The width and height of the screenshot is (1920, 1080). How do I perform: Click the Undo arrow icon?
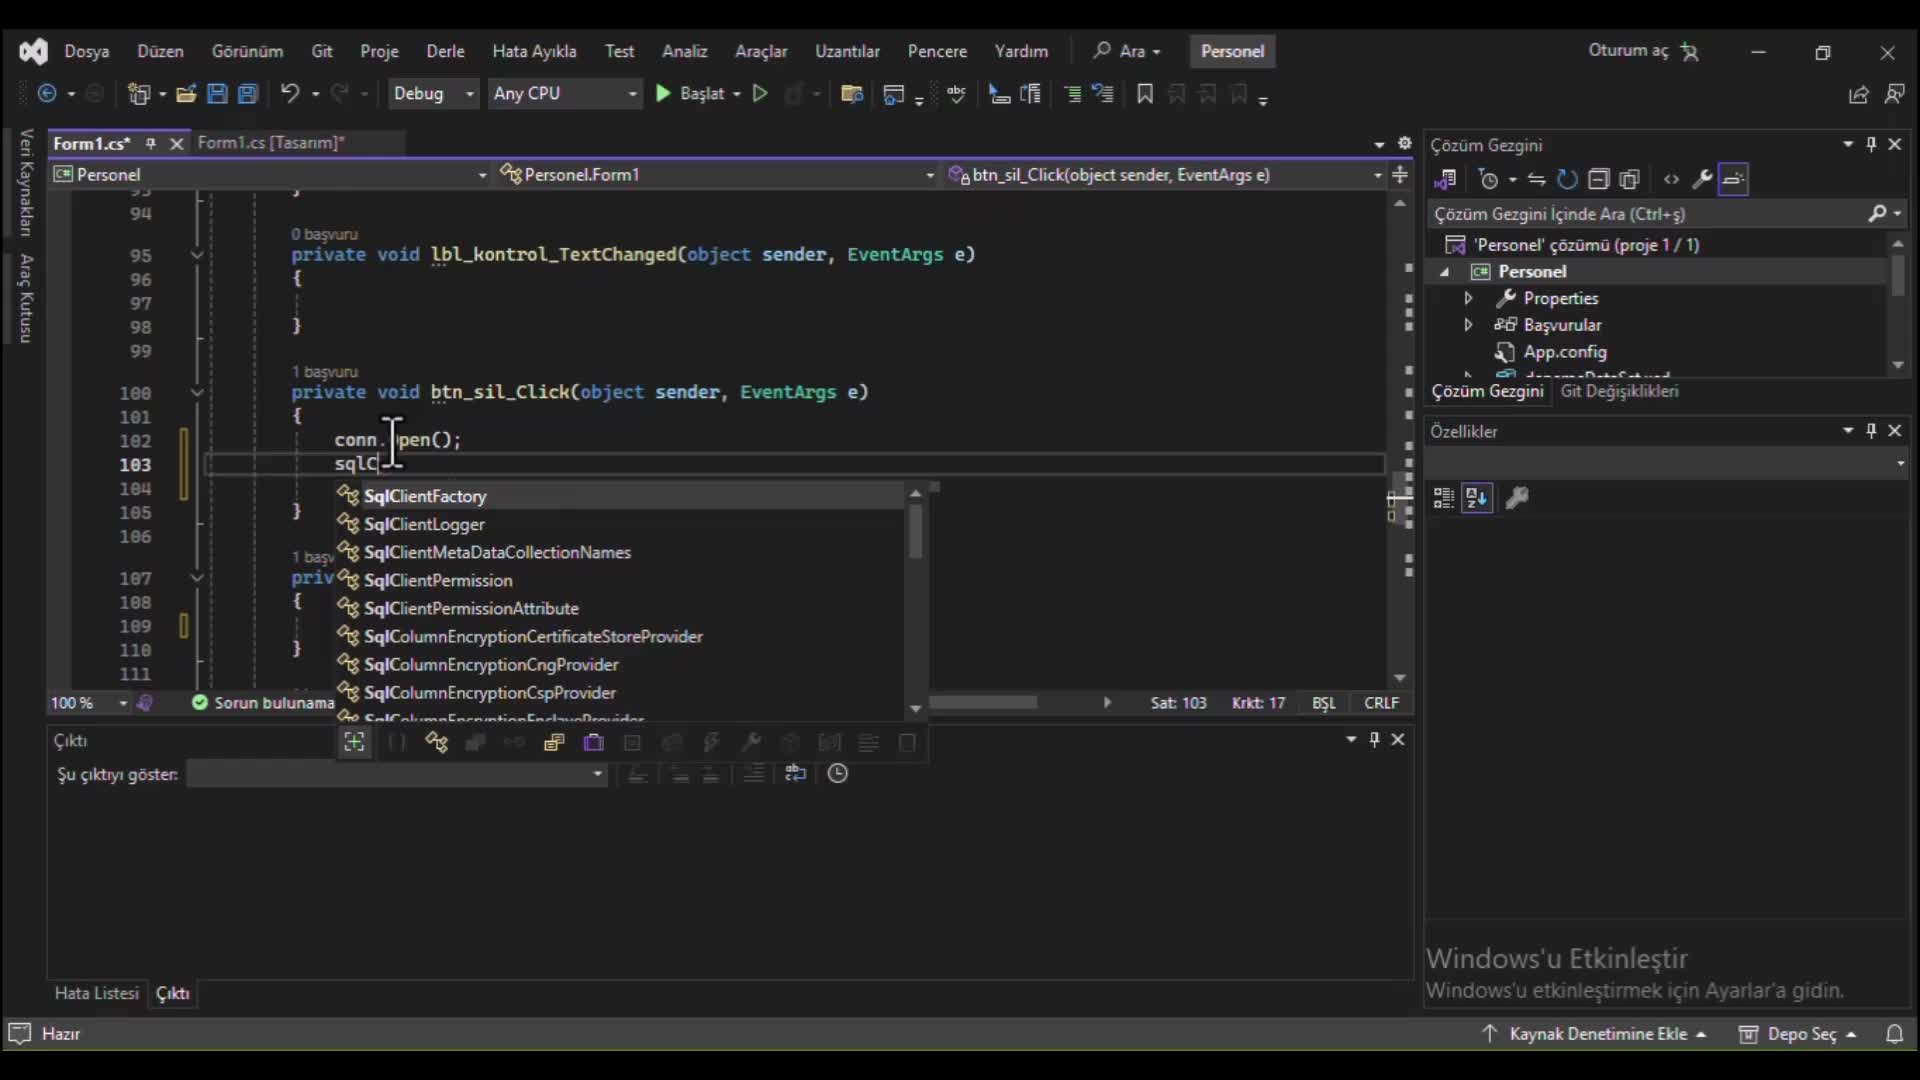click(289, 94)
